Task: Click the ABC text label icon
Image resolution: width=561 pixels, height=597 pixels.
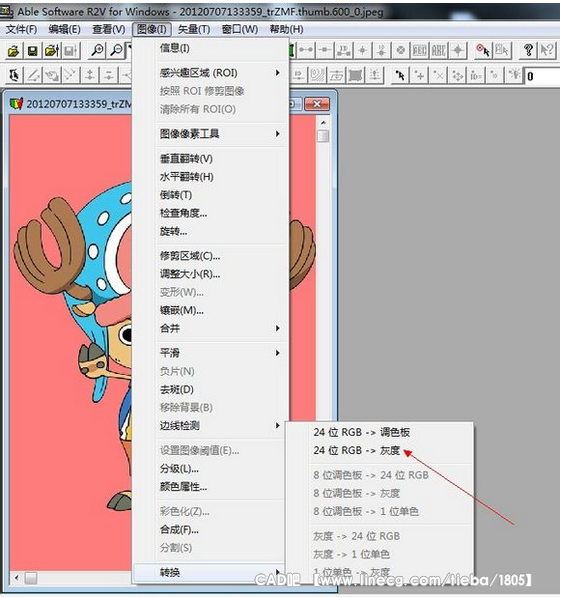Action: (x=438, y=50)
